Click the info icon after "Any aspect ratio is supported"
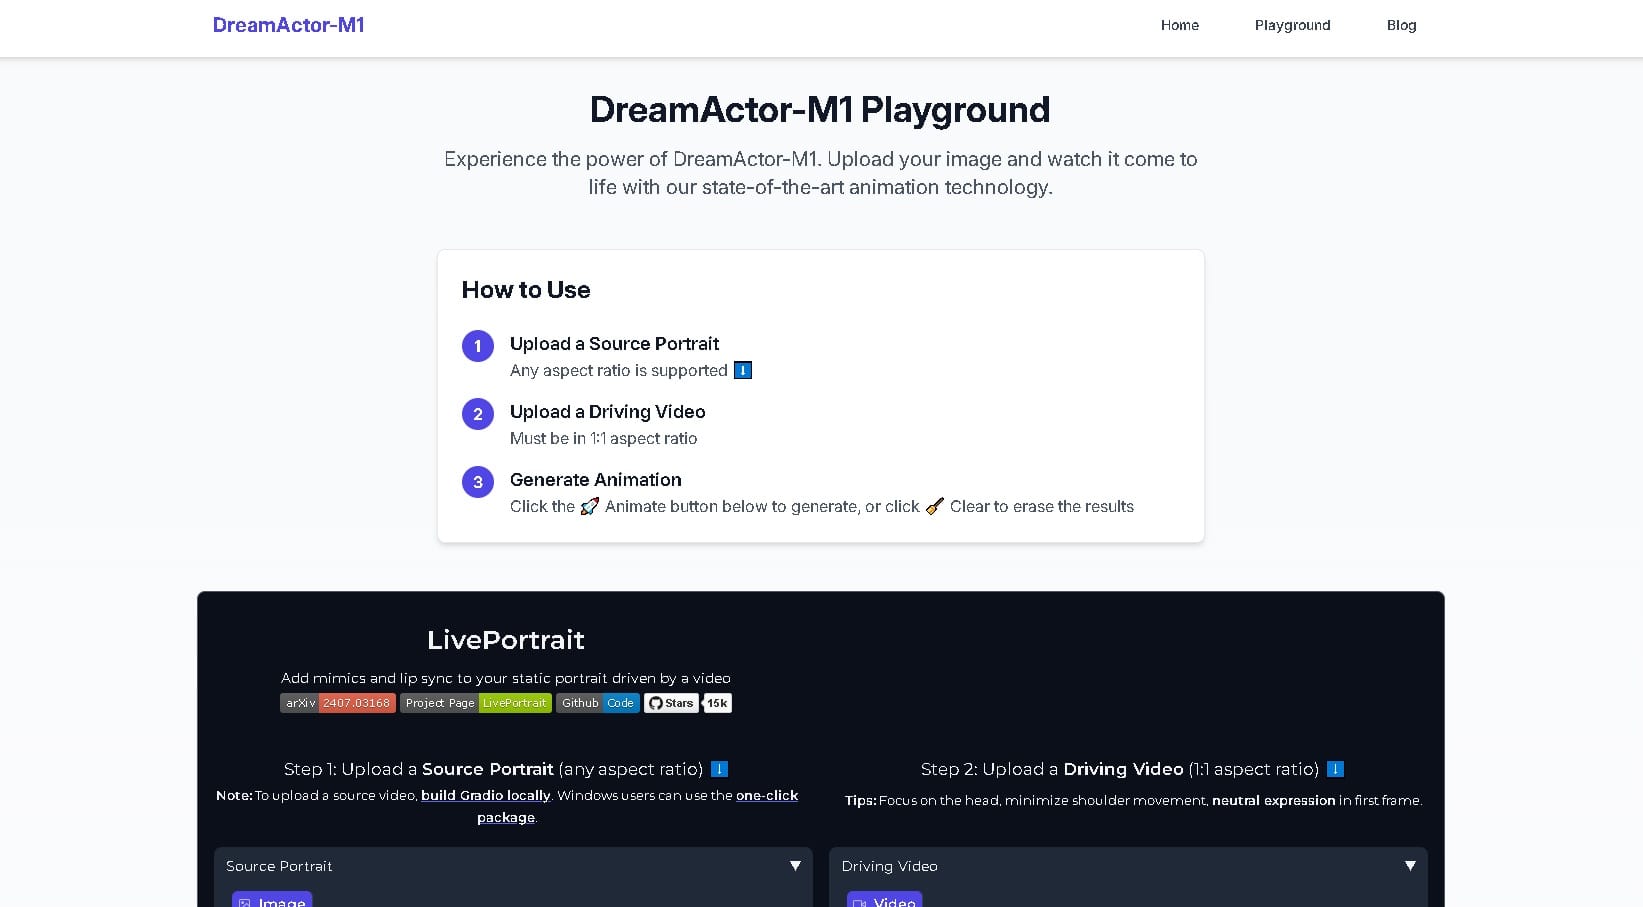Image resolution: width=1643 pixels, height=907 pixels. pos(742,370)
